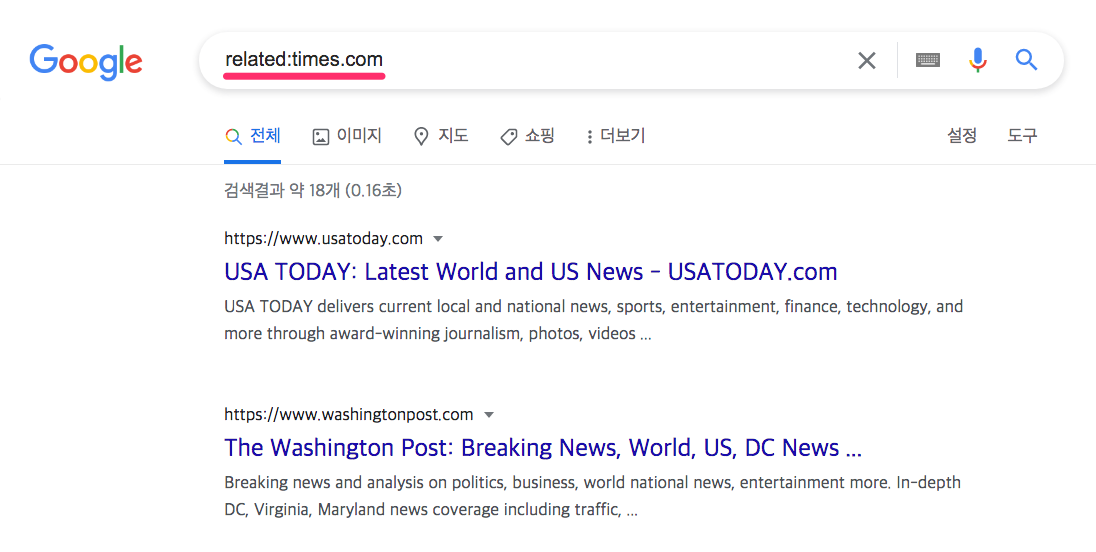1096x552 pixels.
Task: Click the Google logo
Action: [x=86, y=62]
